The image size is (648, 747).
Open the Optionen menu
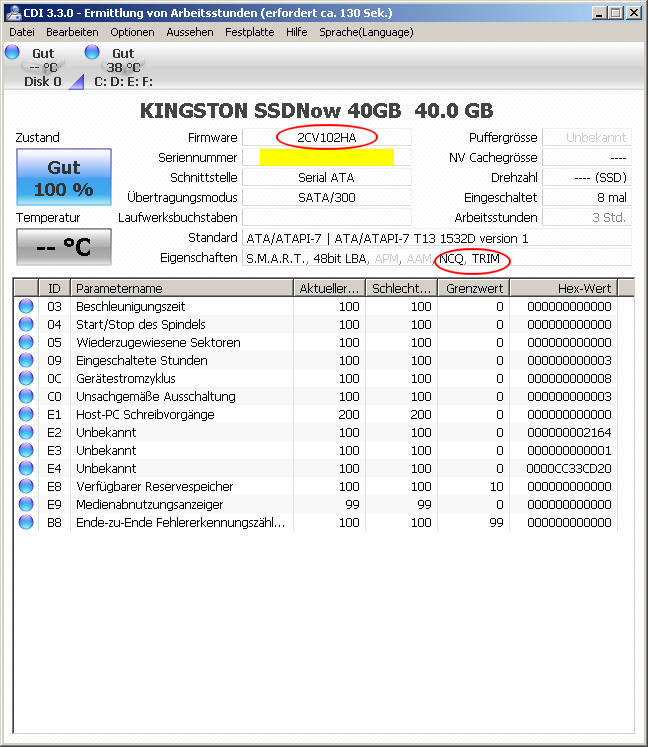pyautogui.click(x=132, y=32)
